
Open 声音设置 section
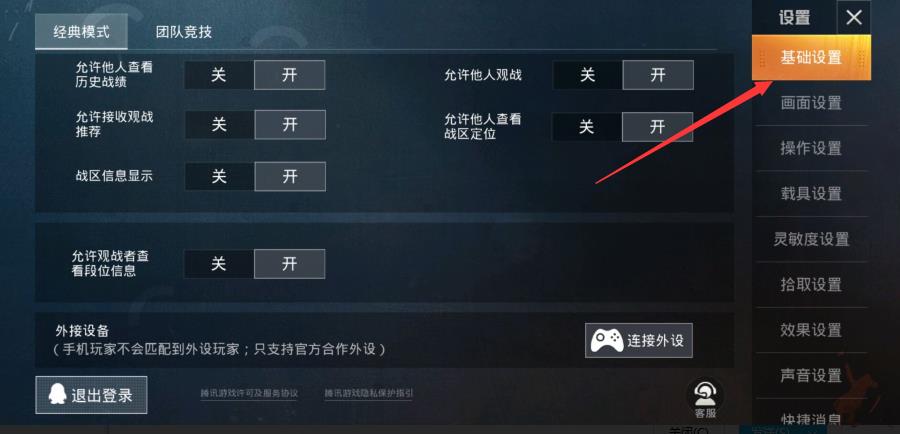811,375
